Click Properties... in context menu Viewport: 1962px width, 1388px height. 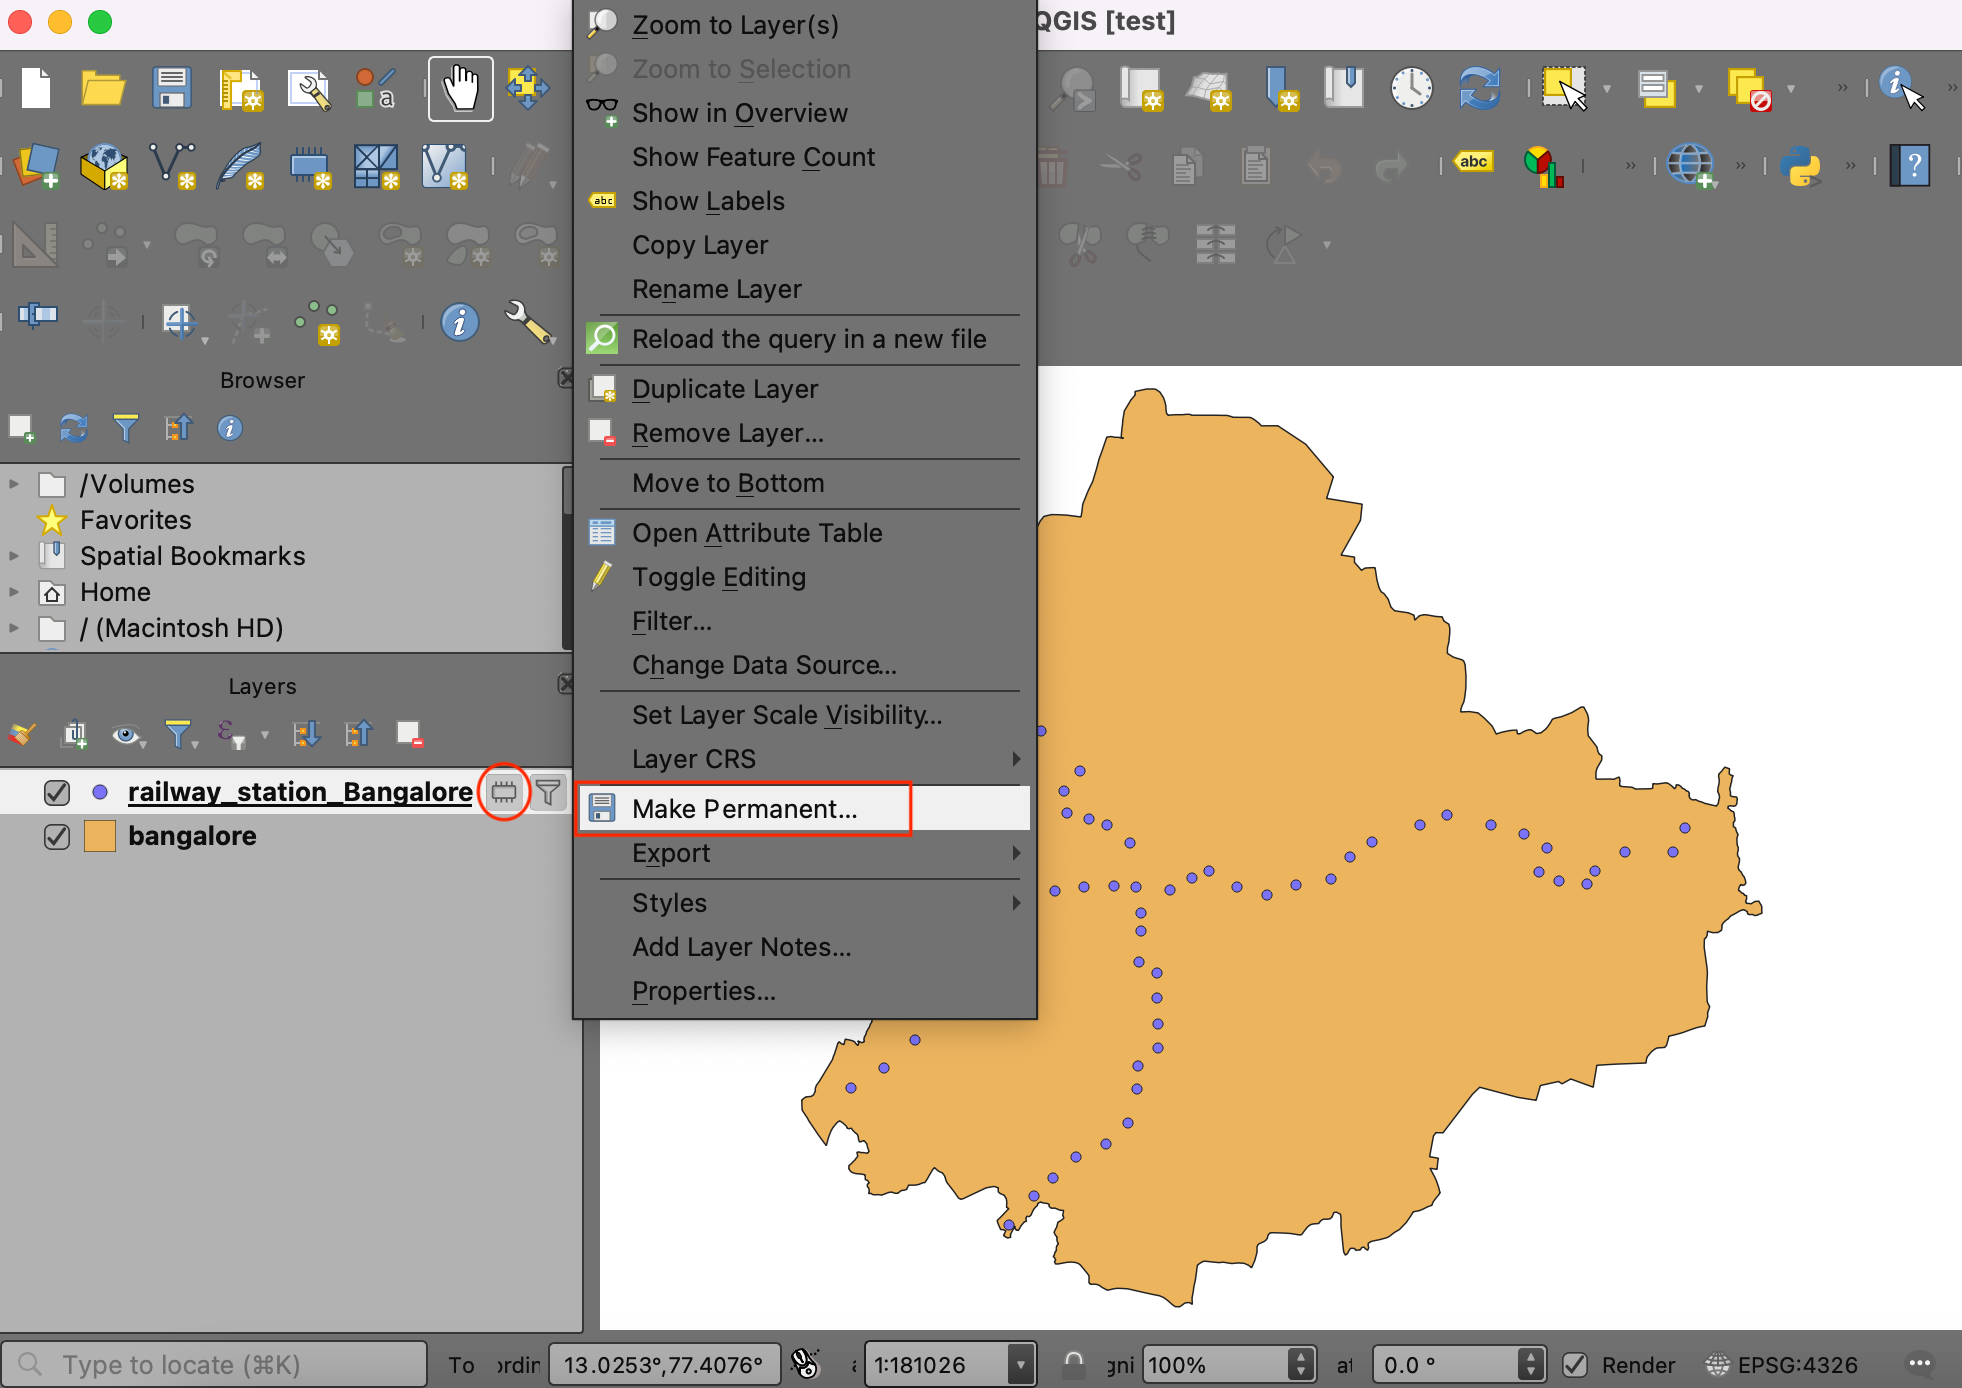(x=805, y=991)
